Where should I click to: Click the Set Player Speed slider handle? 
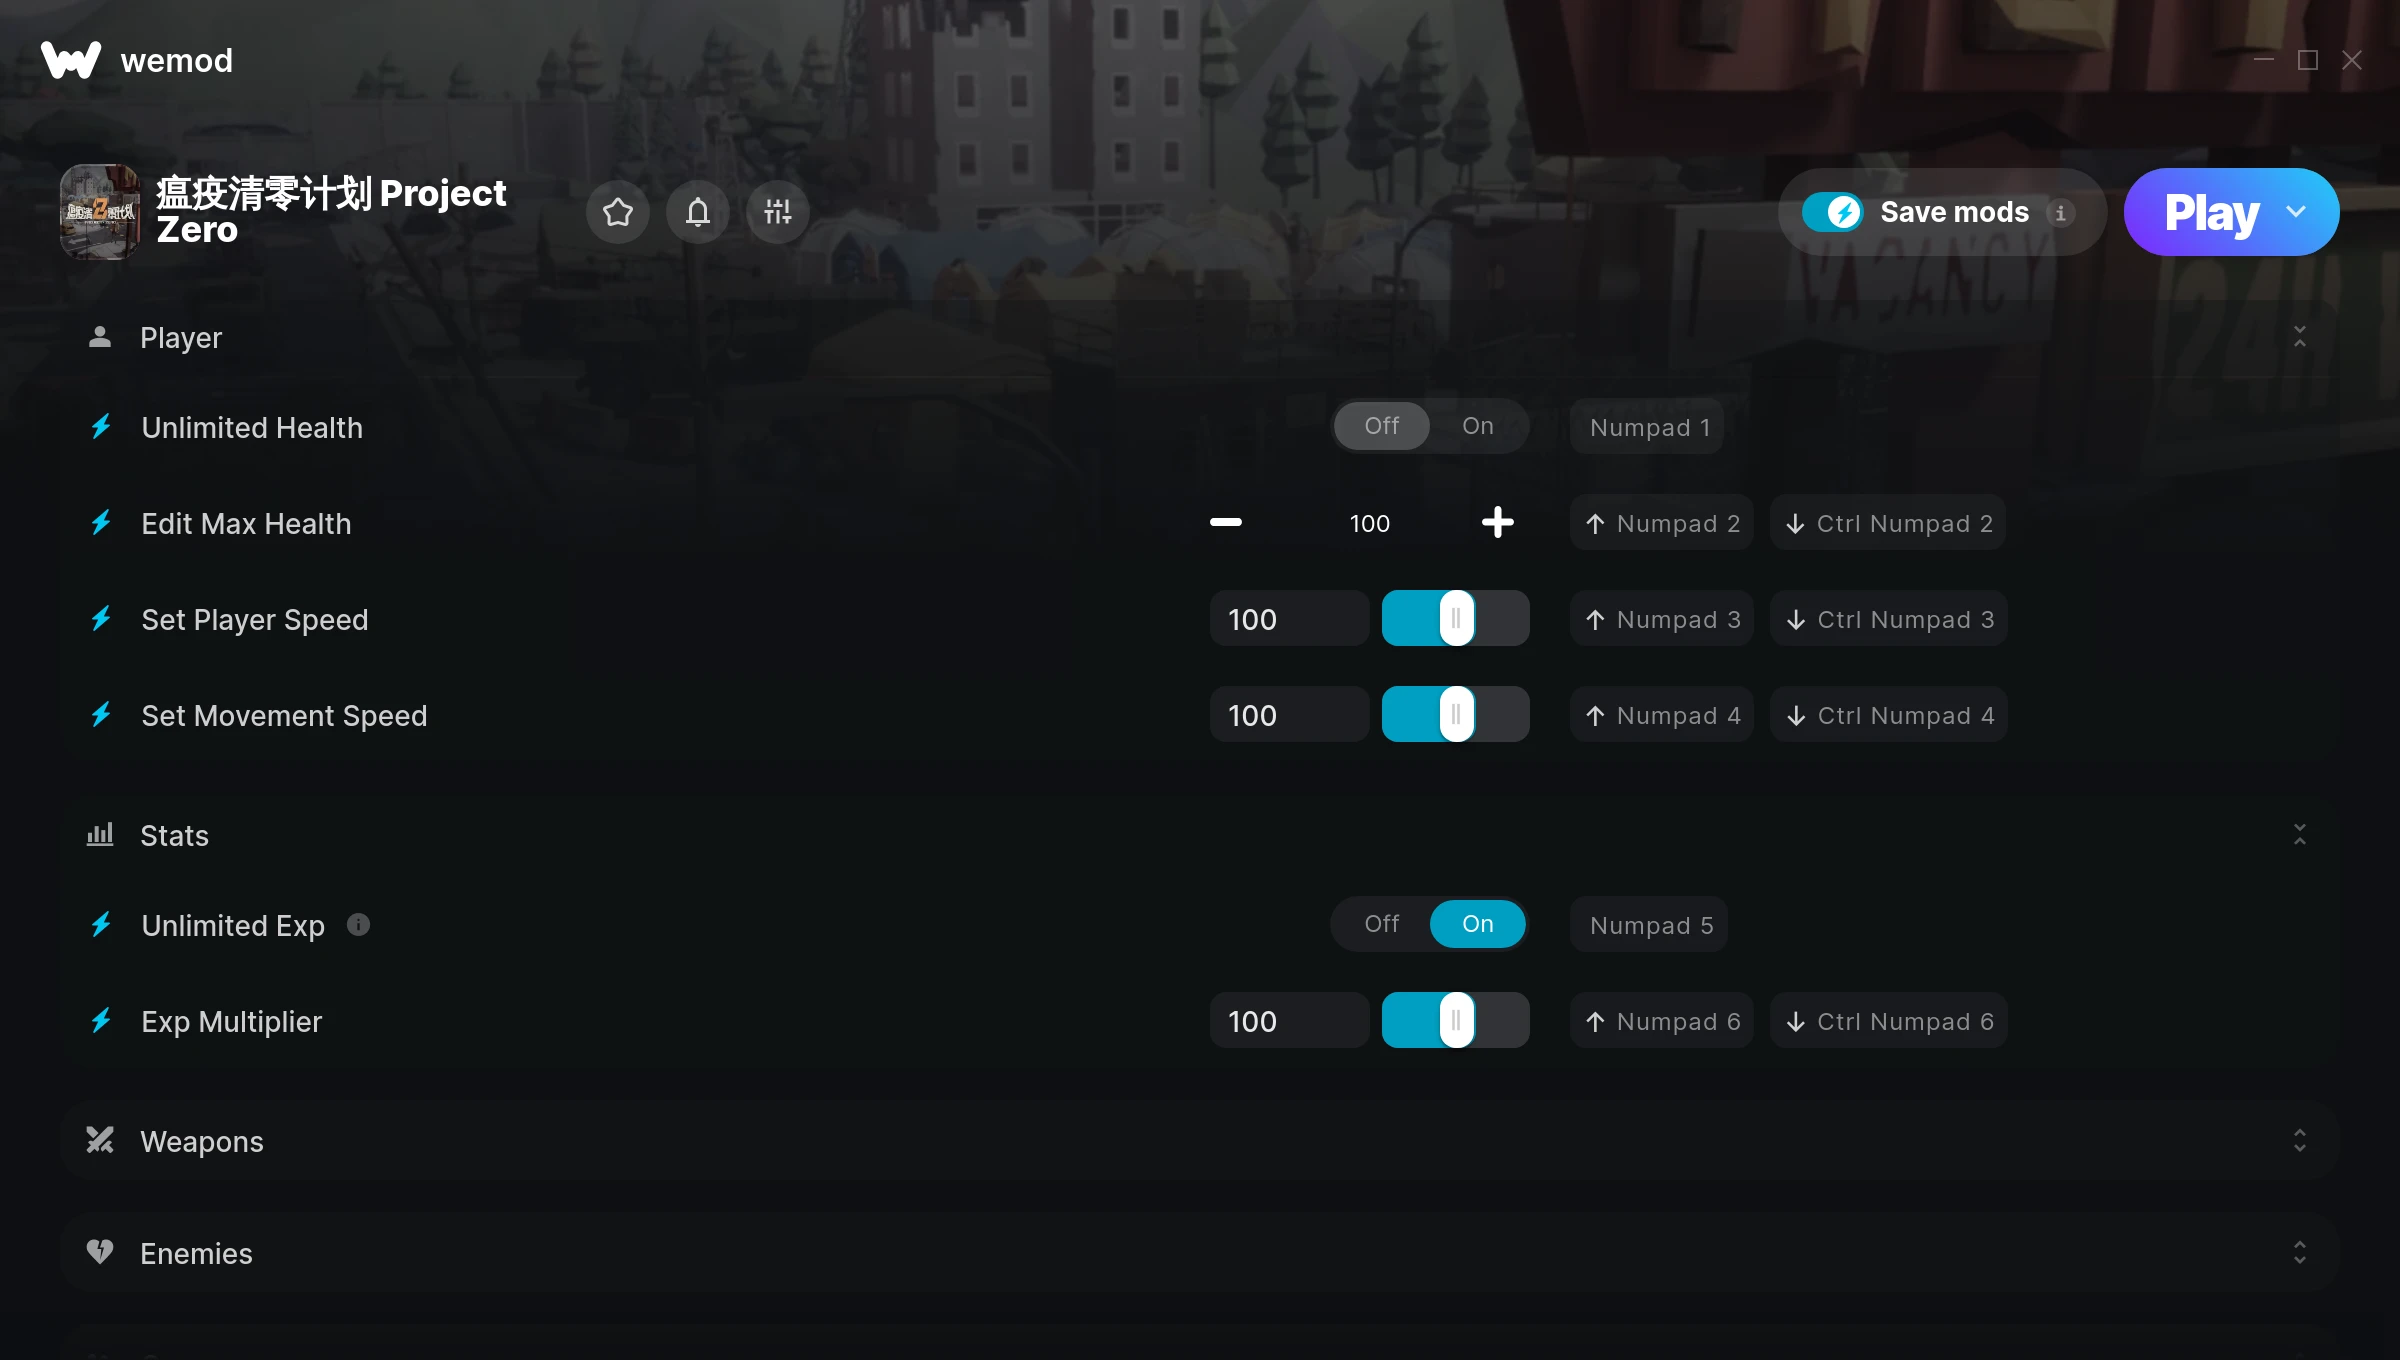1456,618
